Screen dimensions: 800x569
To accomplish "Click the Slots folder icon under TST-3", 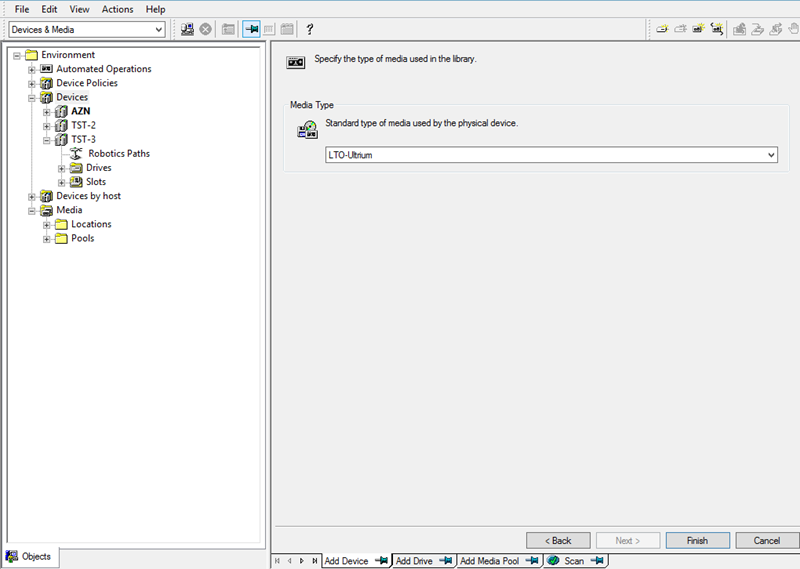I will pyautogui.click(x=76, y=182).
